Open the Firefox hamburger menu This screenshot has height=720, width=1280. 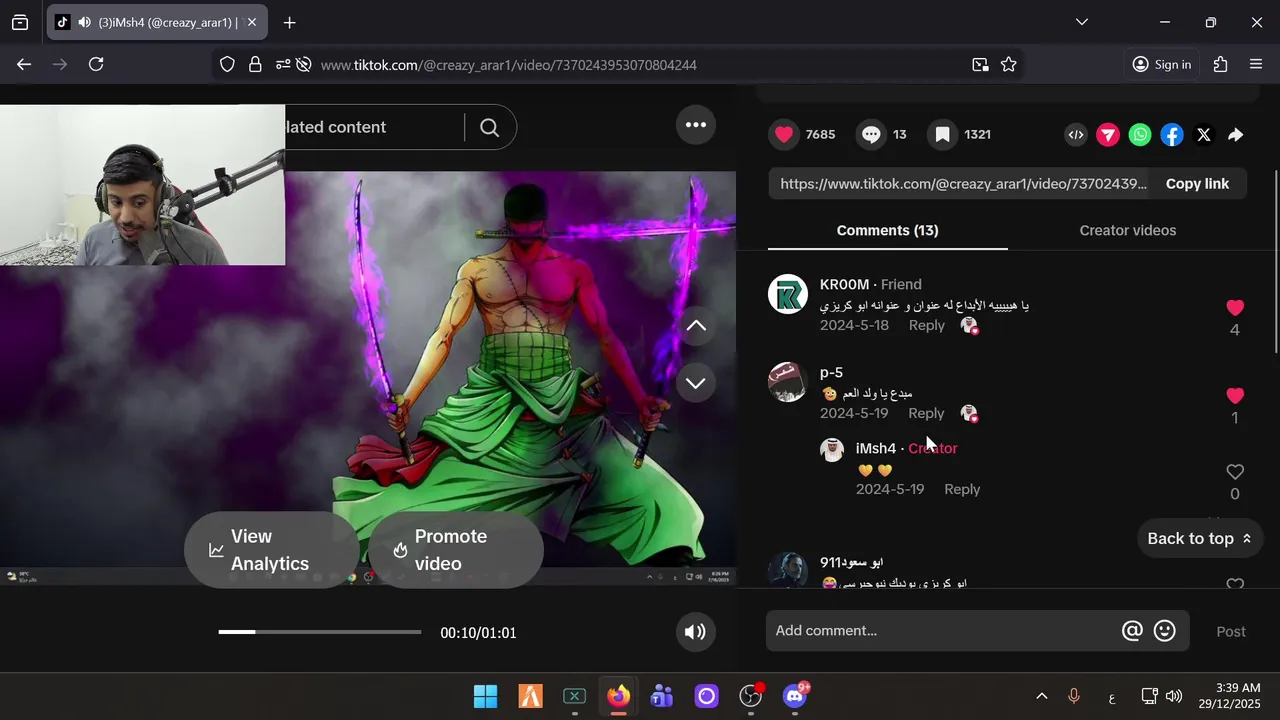pos(1256,64)
